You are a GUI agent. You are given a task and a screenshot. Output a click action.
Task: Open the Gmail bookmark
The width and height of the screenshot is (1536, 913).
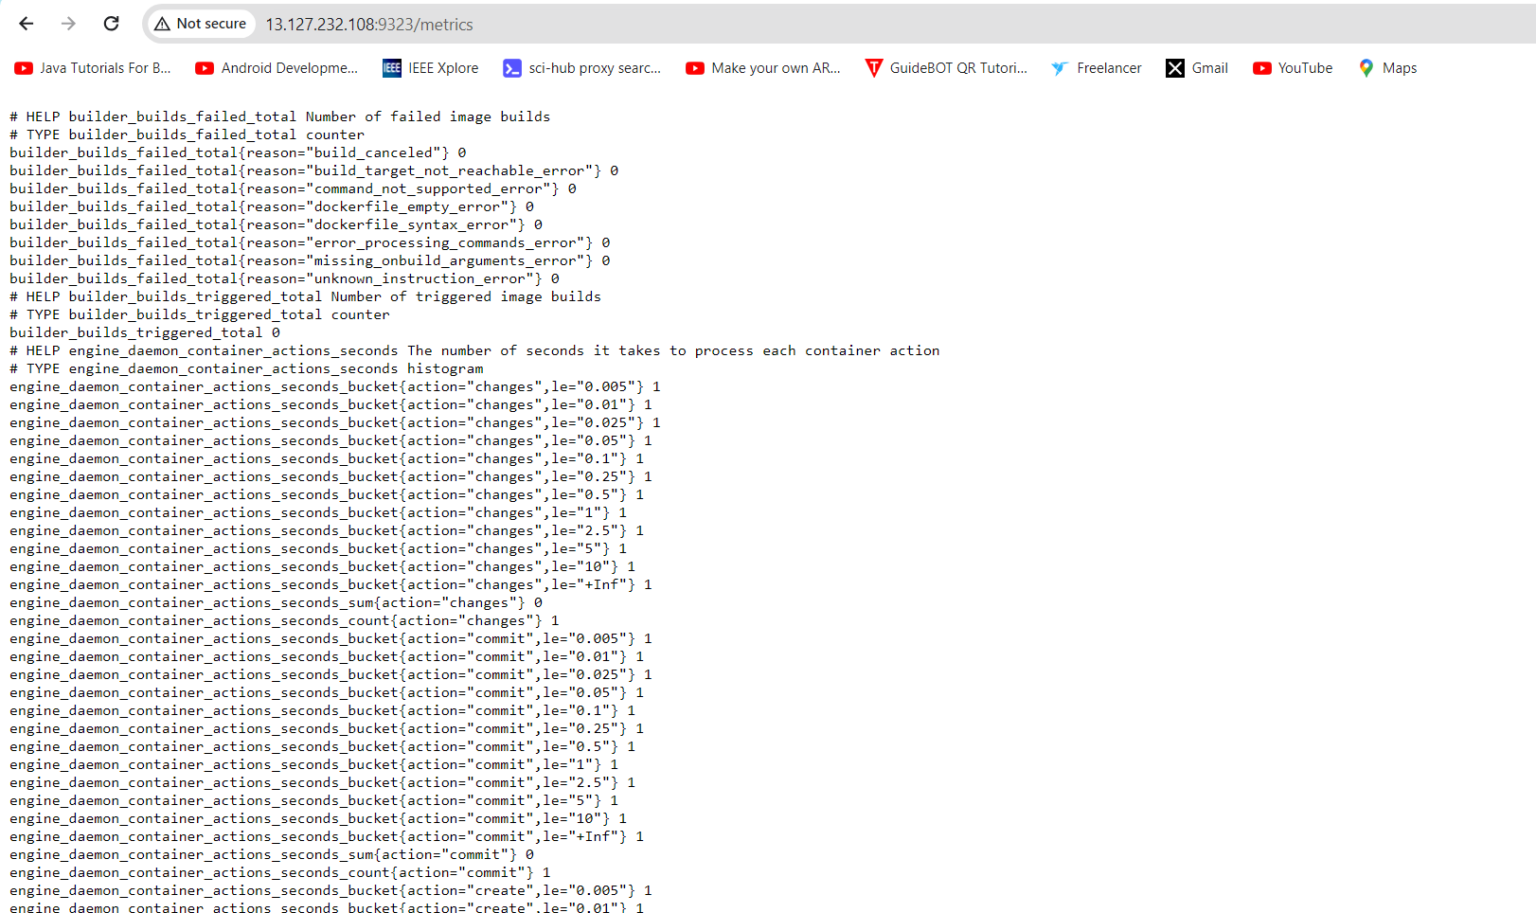tap(1197, 68)
